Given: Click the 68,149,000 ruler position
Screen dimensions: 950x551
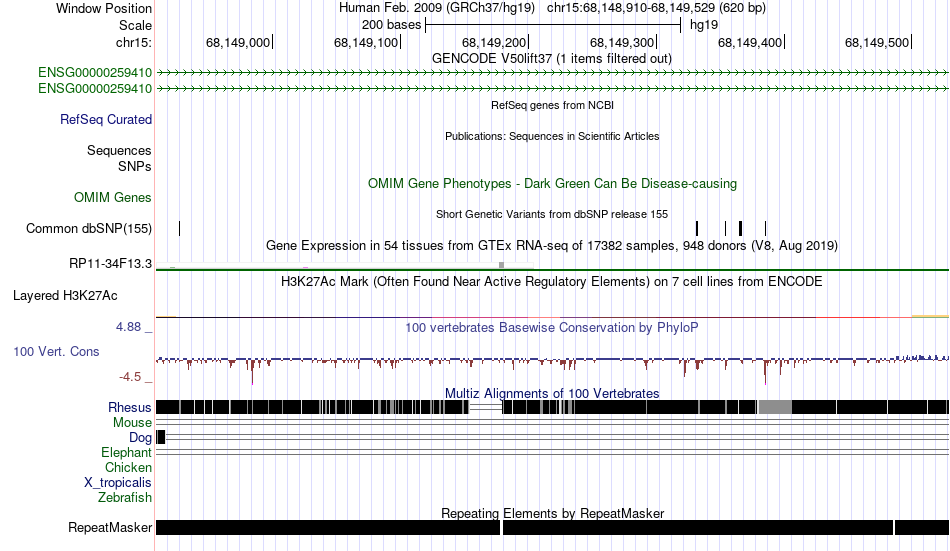Looking at the screenshot, I should (x=238, y=42).
